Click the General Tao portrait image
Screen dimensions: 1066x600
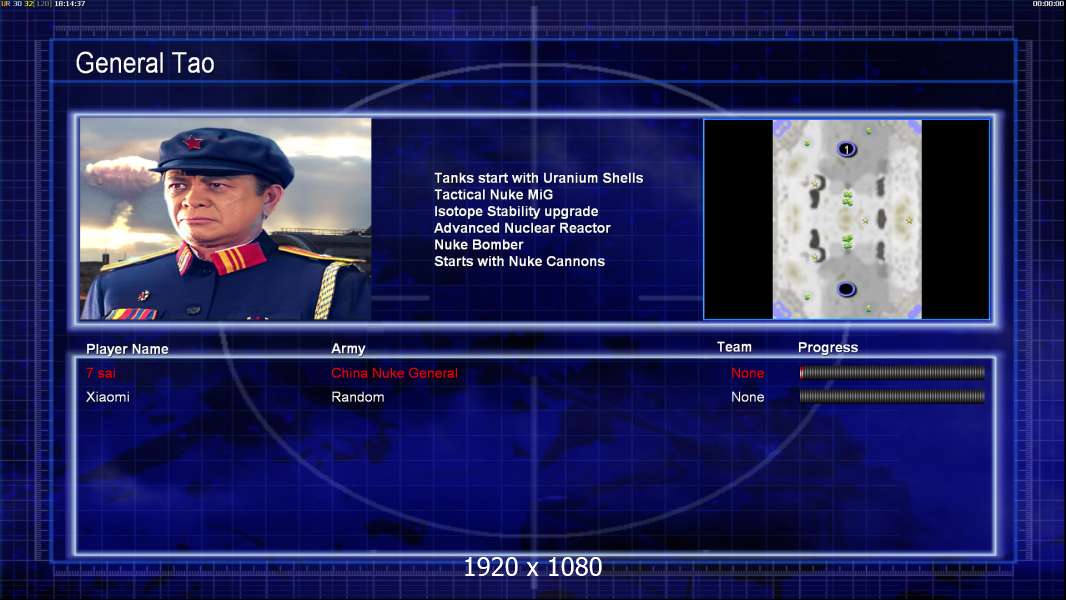coord(226,219)
